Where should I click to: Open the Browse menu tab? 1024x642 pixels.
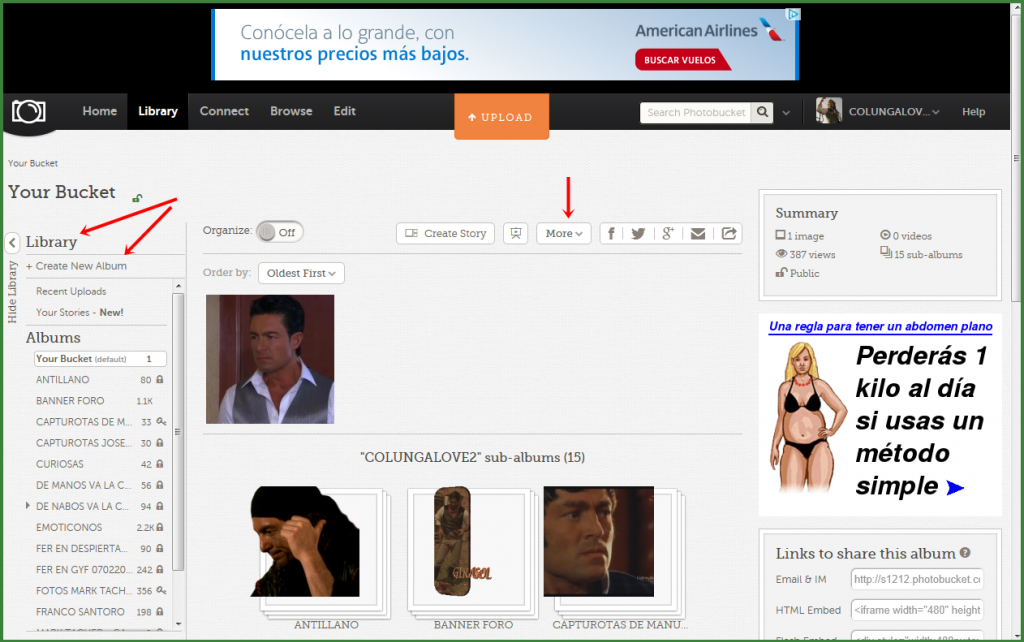(x=291, y=111)
